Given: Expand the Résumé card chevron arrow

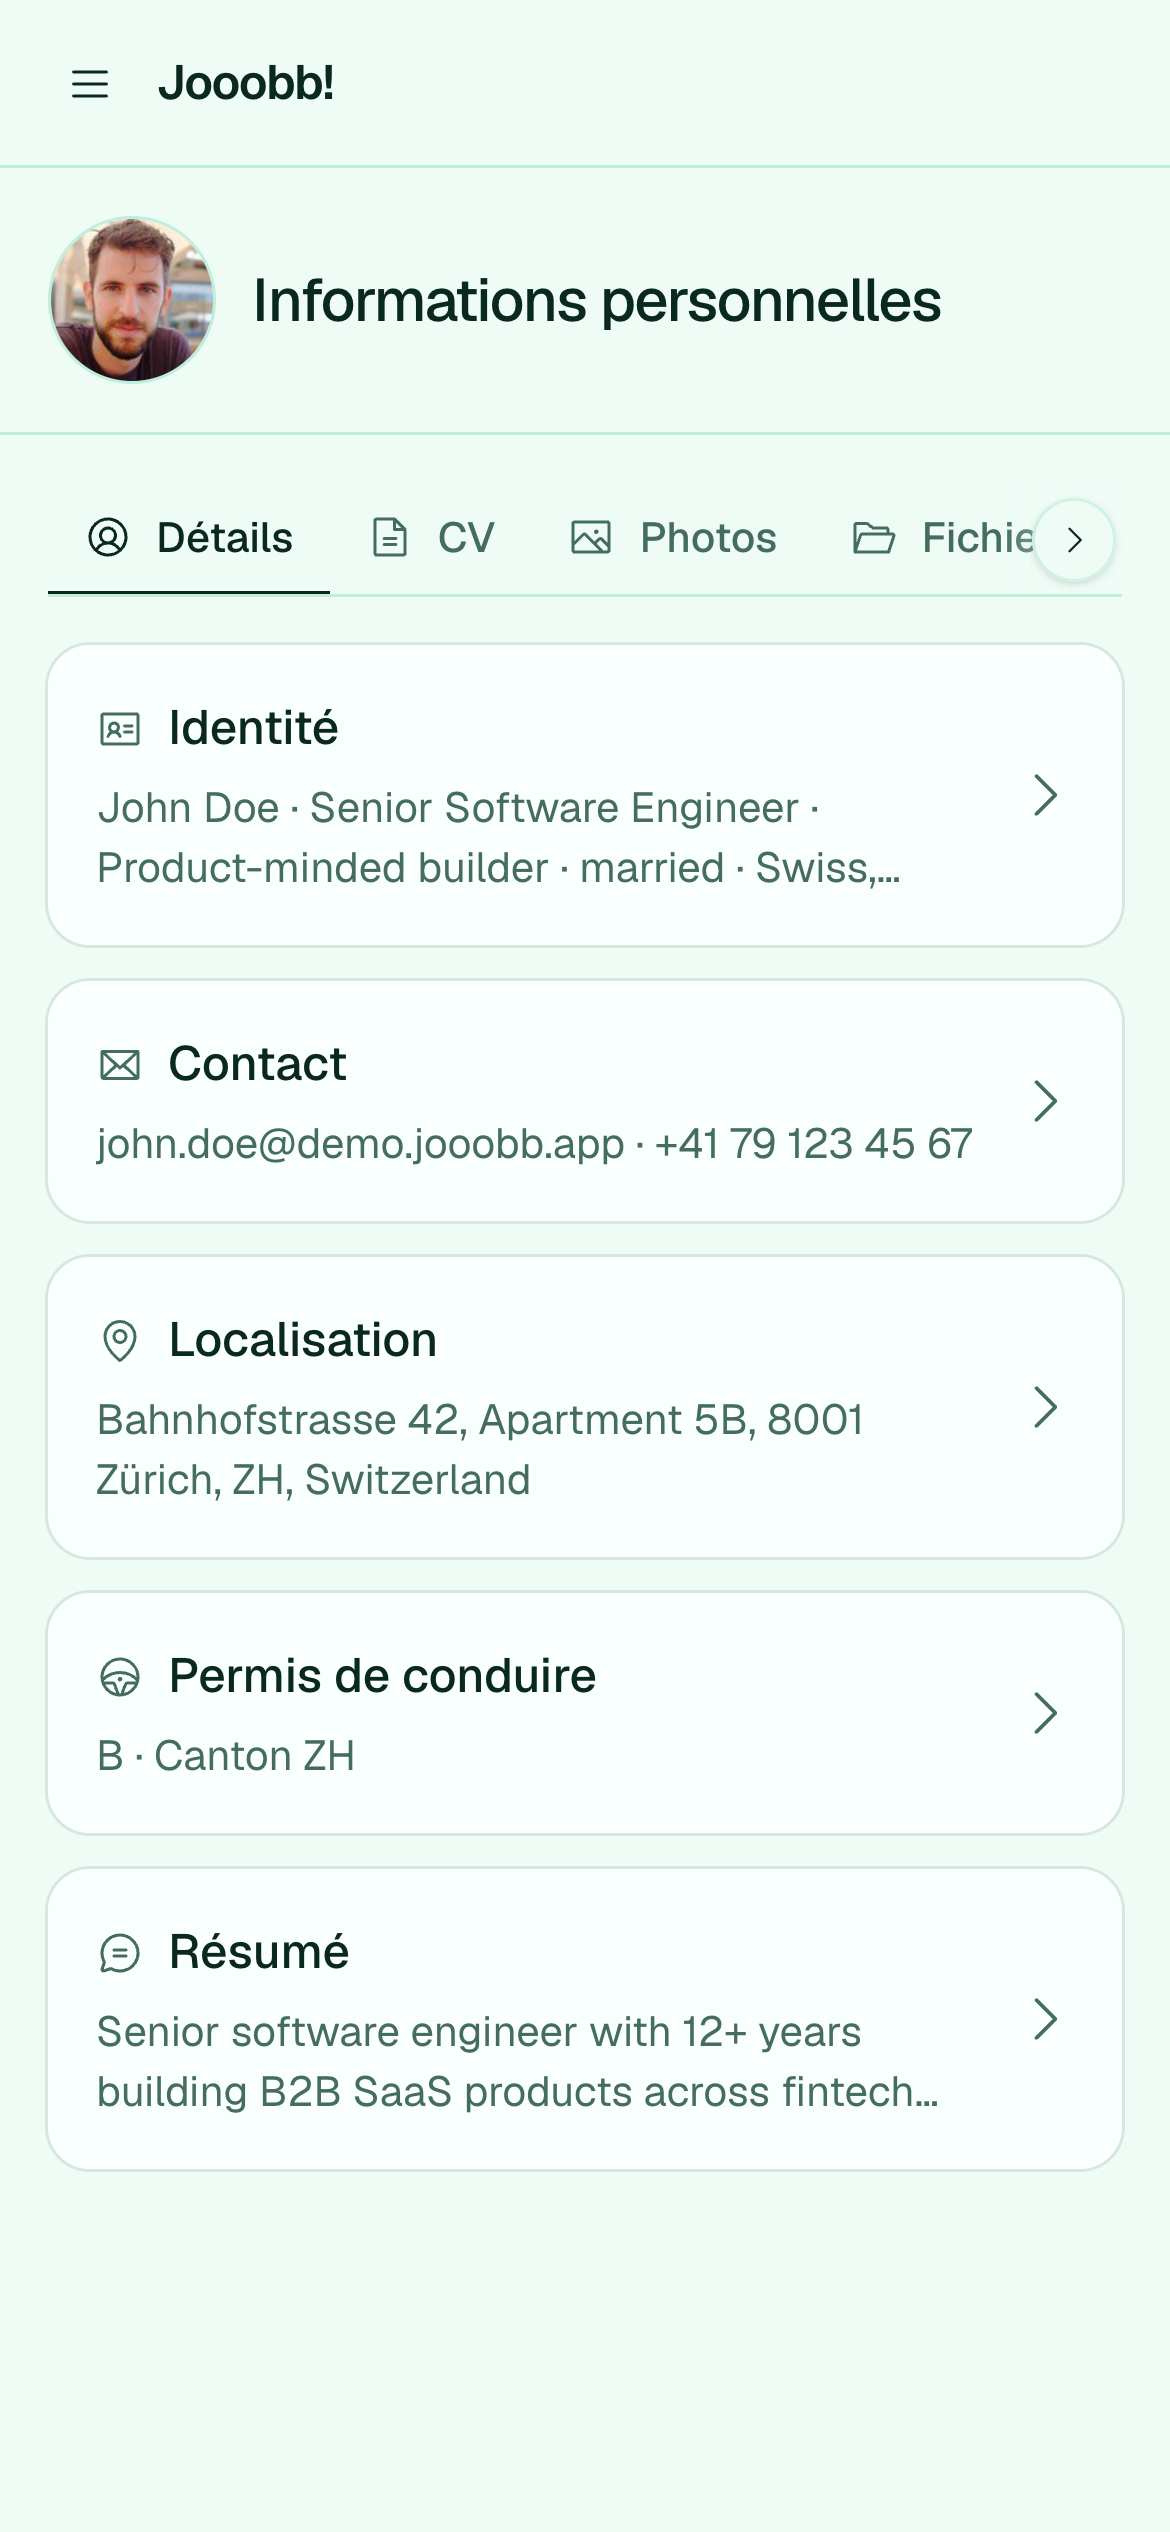Looking at the screenshot, I should (1045, 2019).
